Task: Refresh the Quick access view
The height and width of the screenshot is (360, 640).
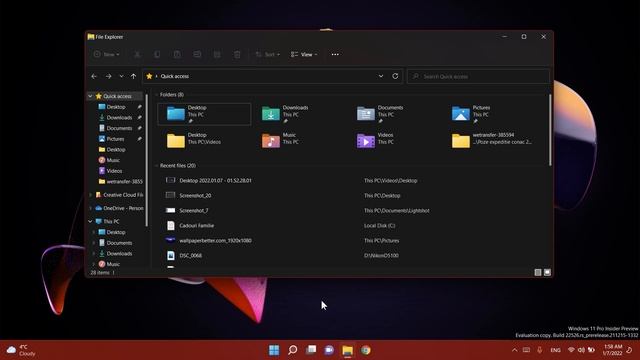Action: pos(395,76)
